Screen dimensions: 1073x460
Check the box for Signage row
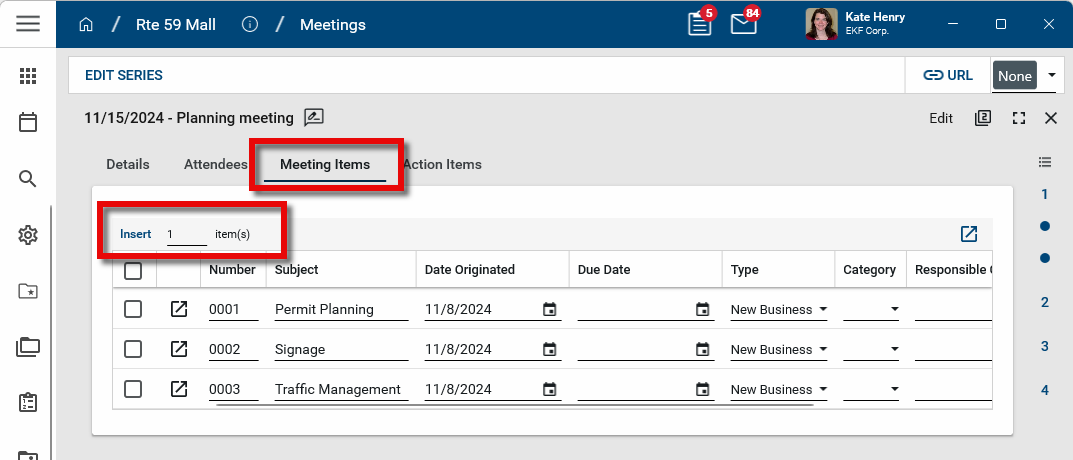coord(133,349)
